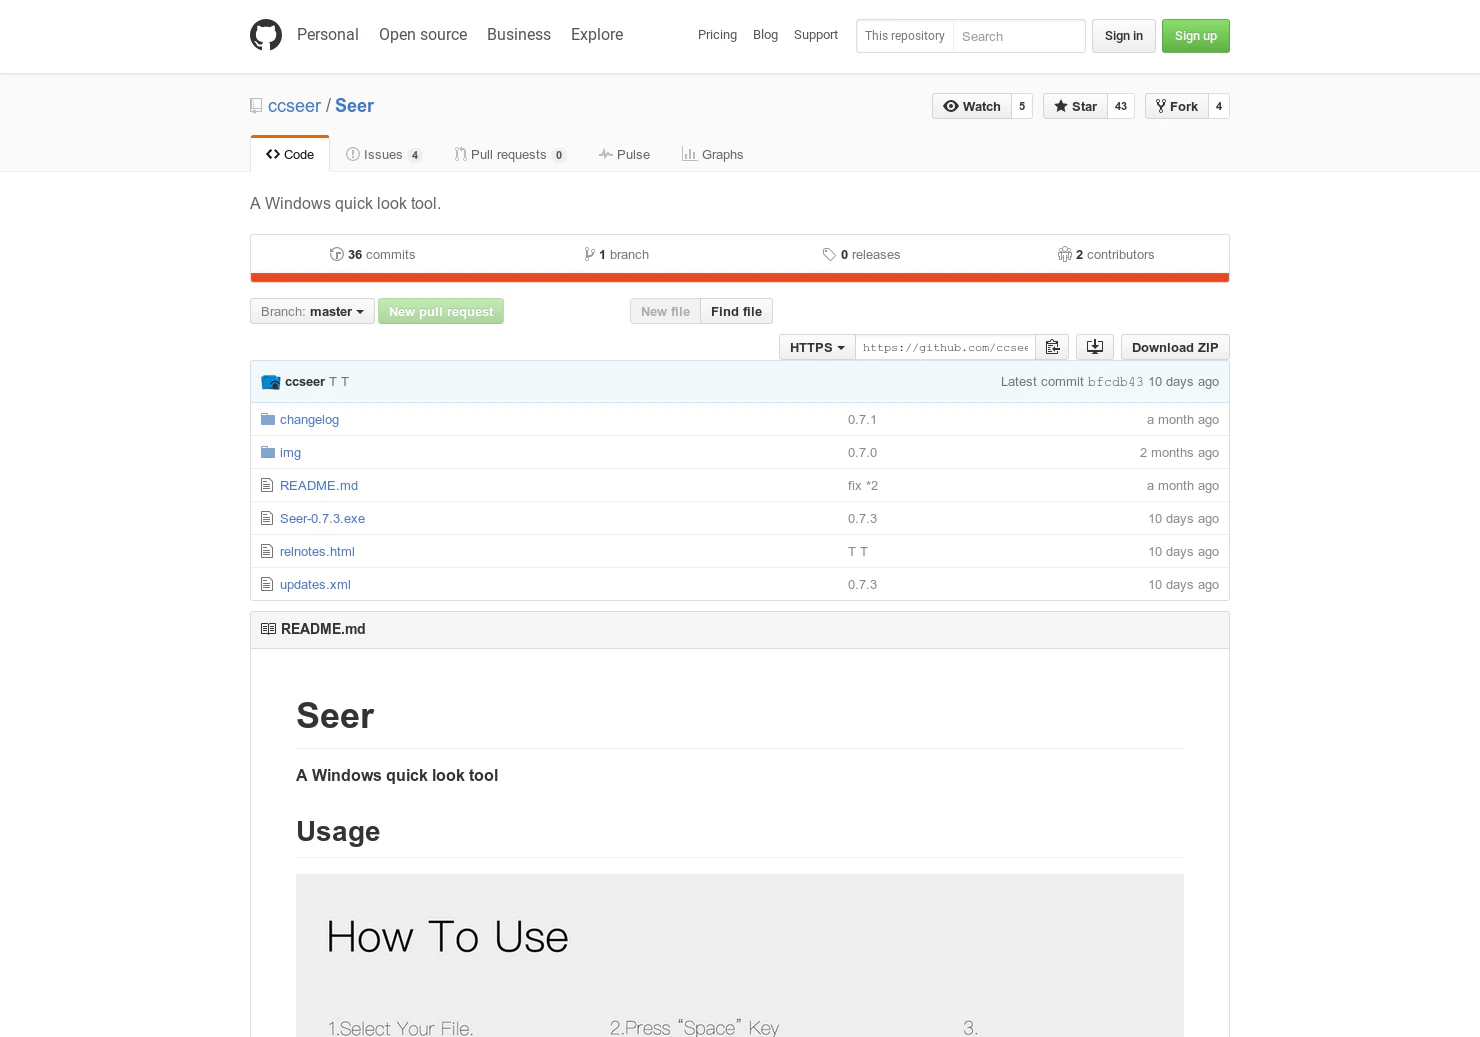Open the HTTPS protocol dropdown

pos(817,347)
